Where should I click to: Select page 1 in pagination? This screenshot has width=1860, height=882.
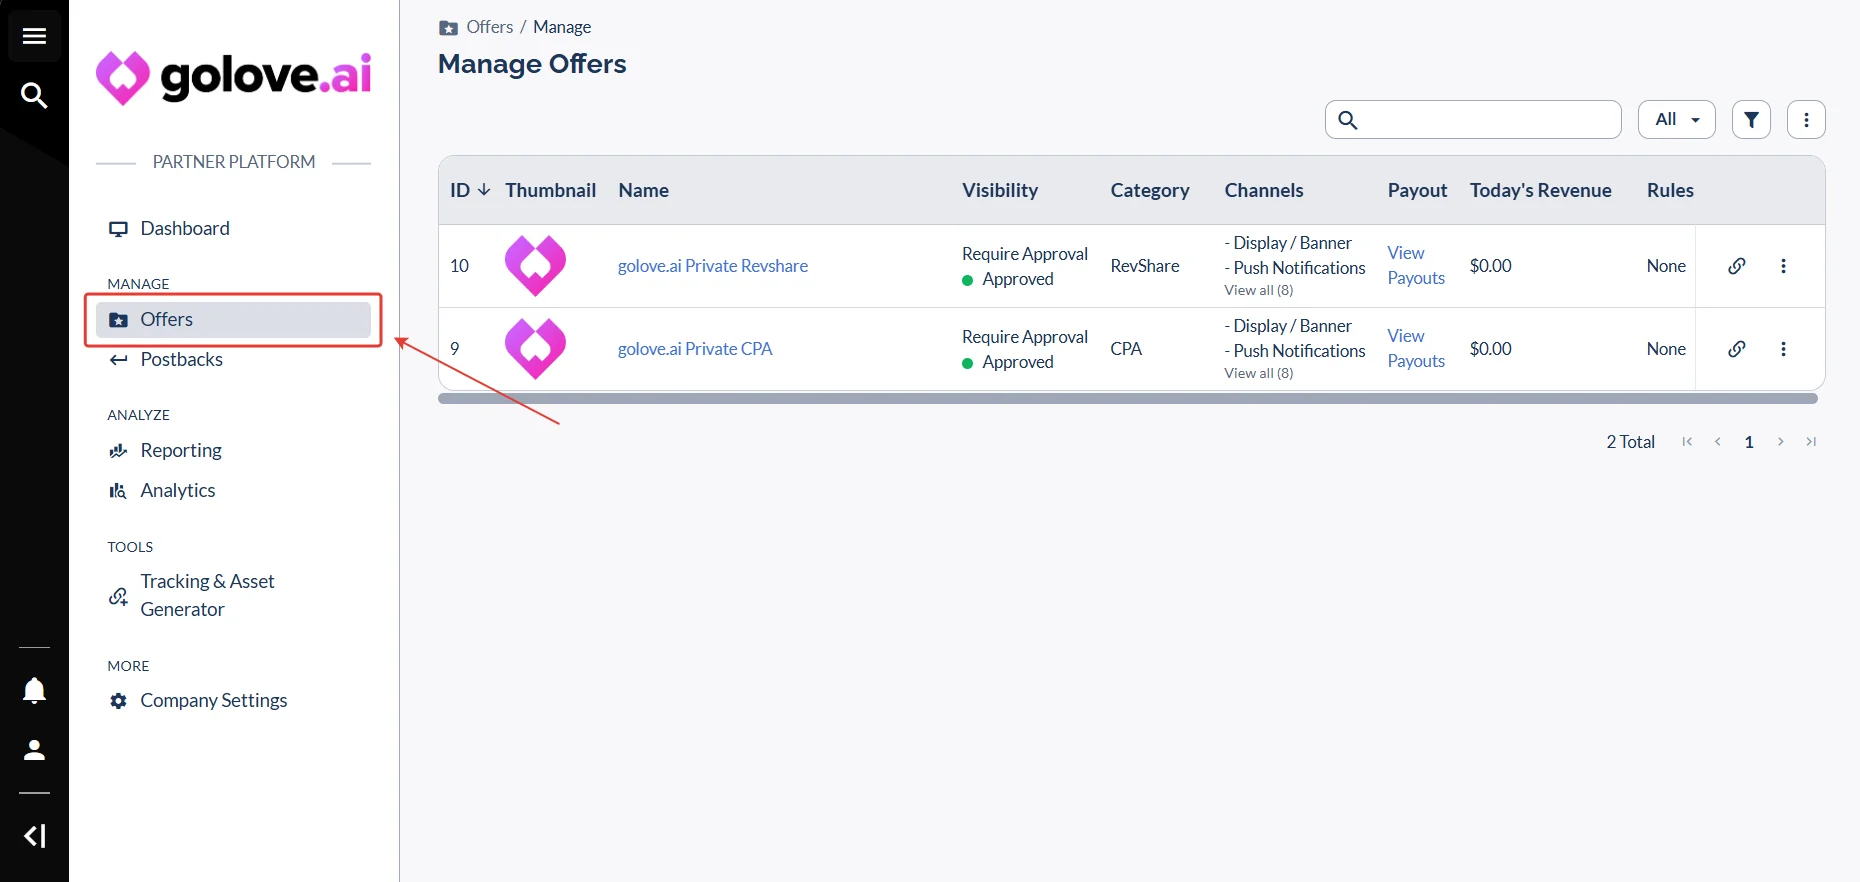tap(1749, 442)
